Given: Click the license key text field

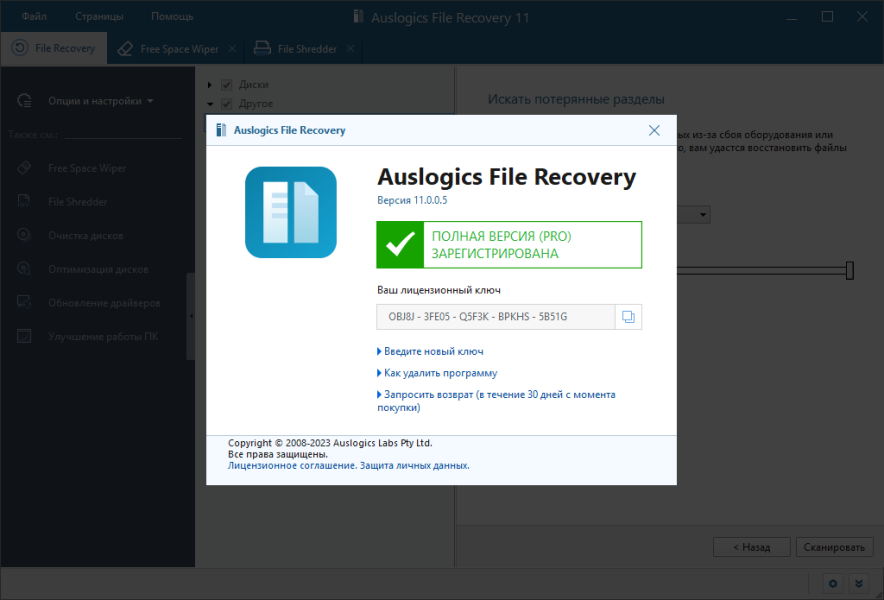Looking at the screenshot, I should click(496, 317).
